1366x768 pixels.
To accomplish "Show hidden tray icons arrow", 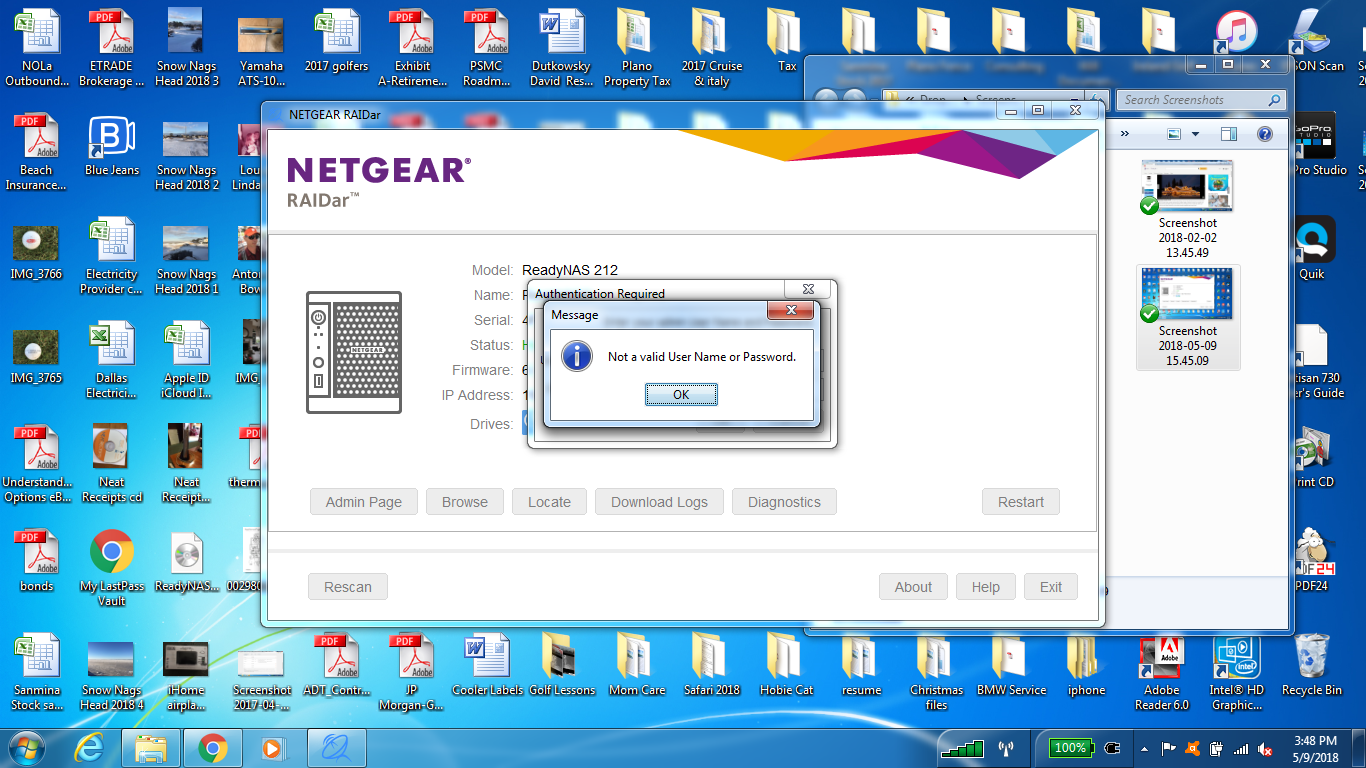I will [1143, 748].
